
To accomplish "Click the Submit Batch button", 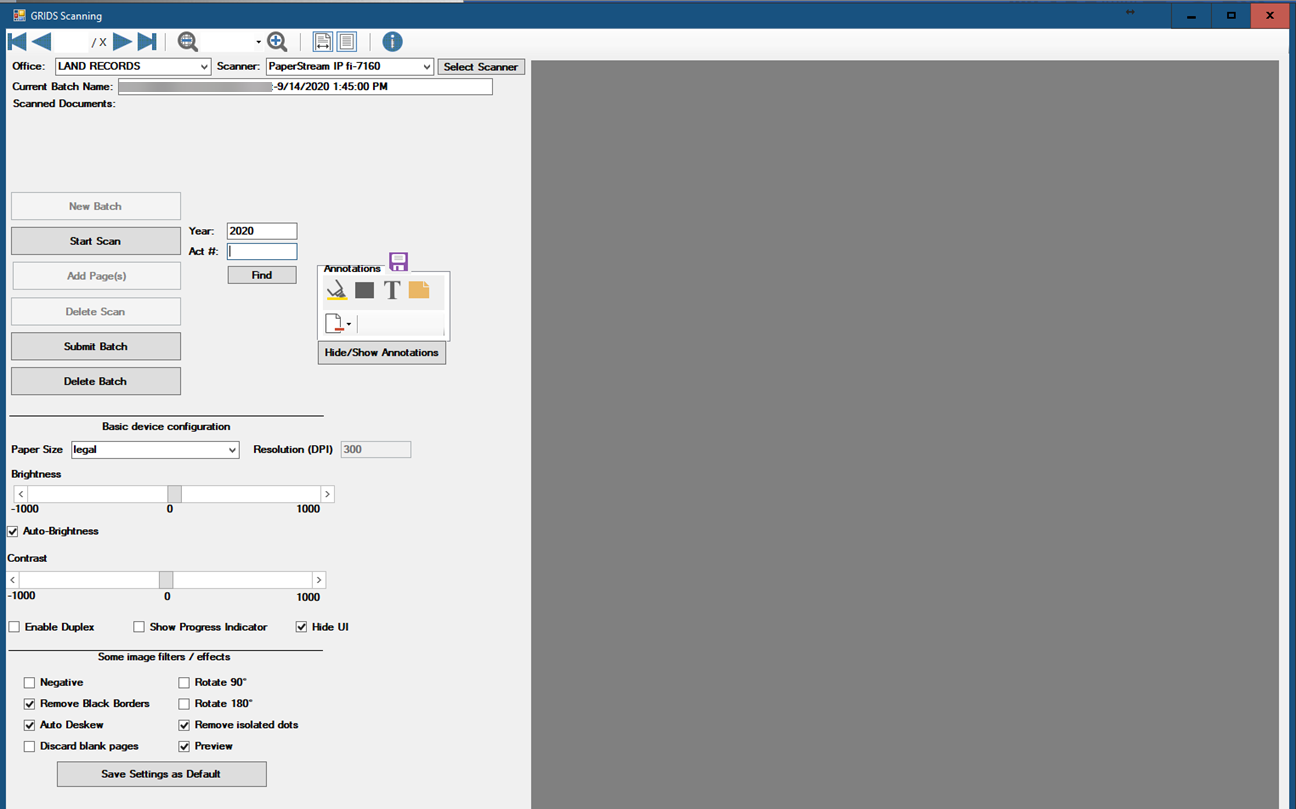I will pyautogui.click(x=95, y=346).
